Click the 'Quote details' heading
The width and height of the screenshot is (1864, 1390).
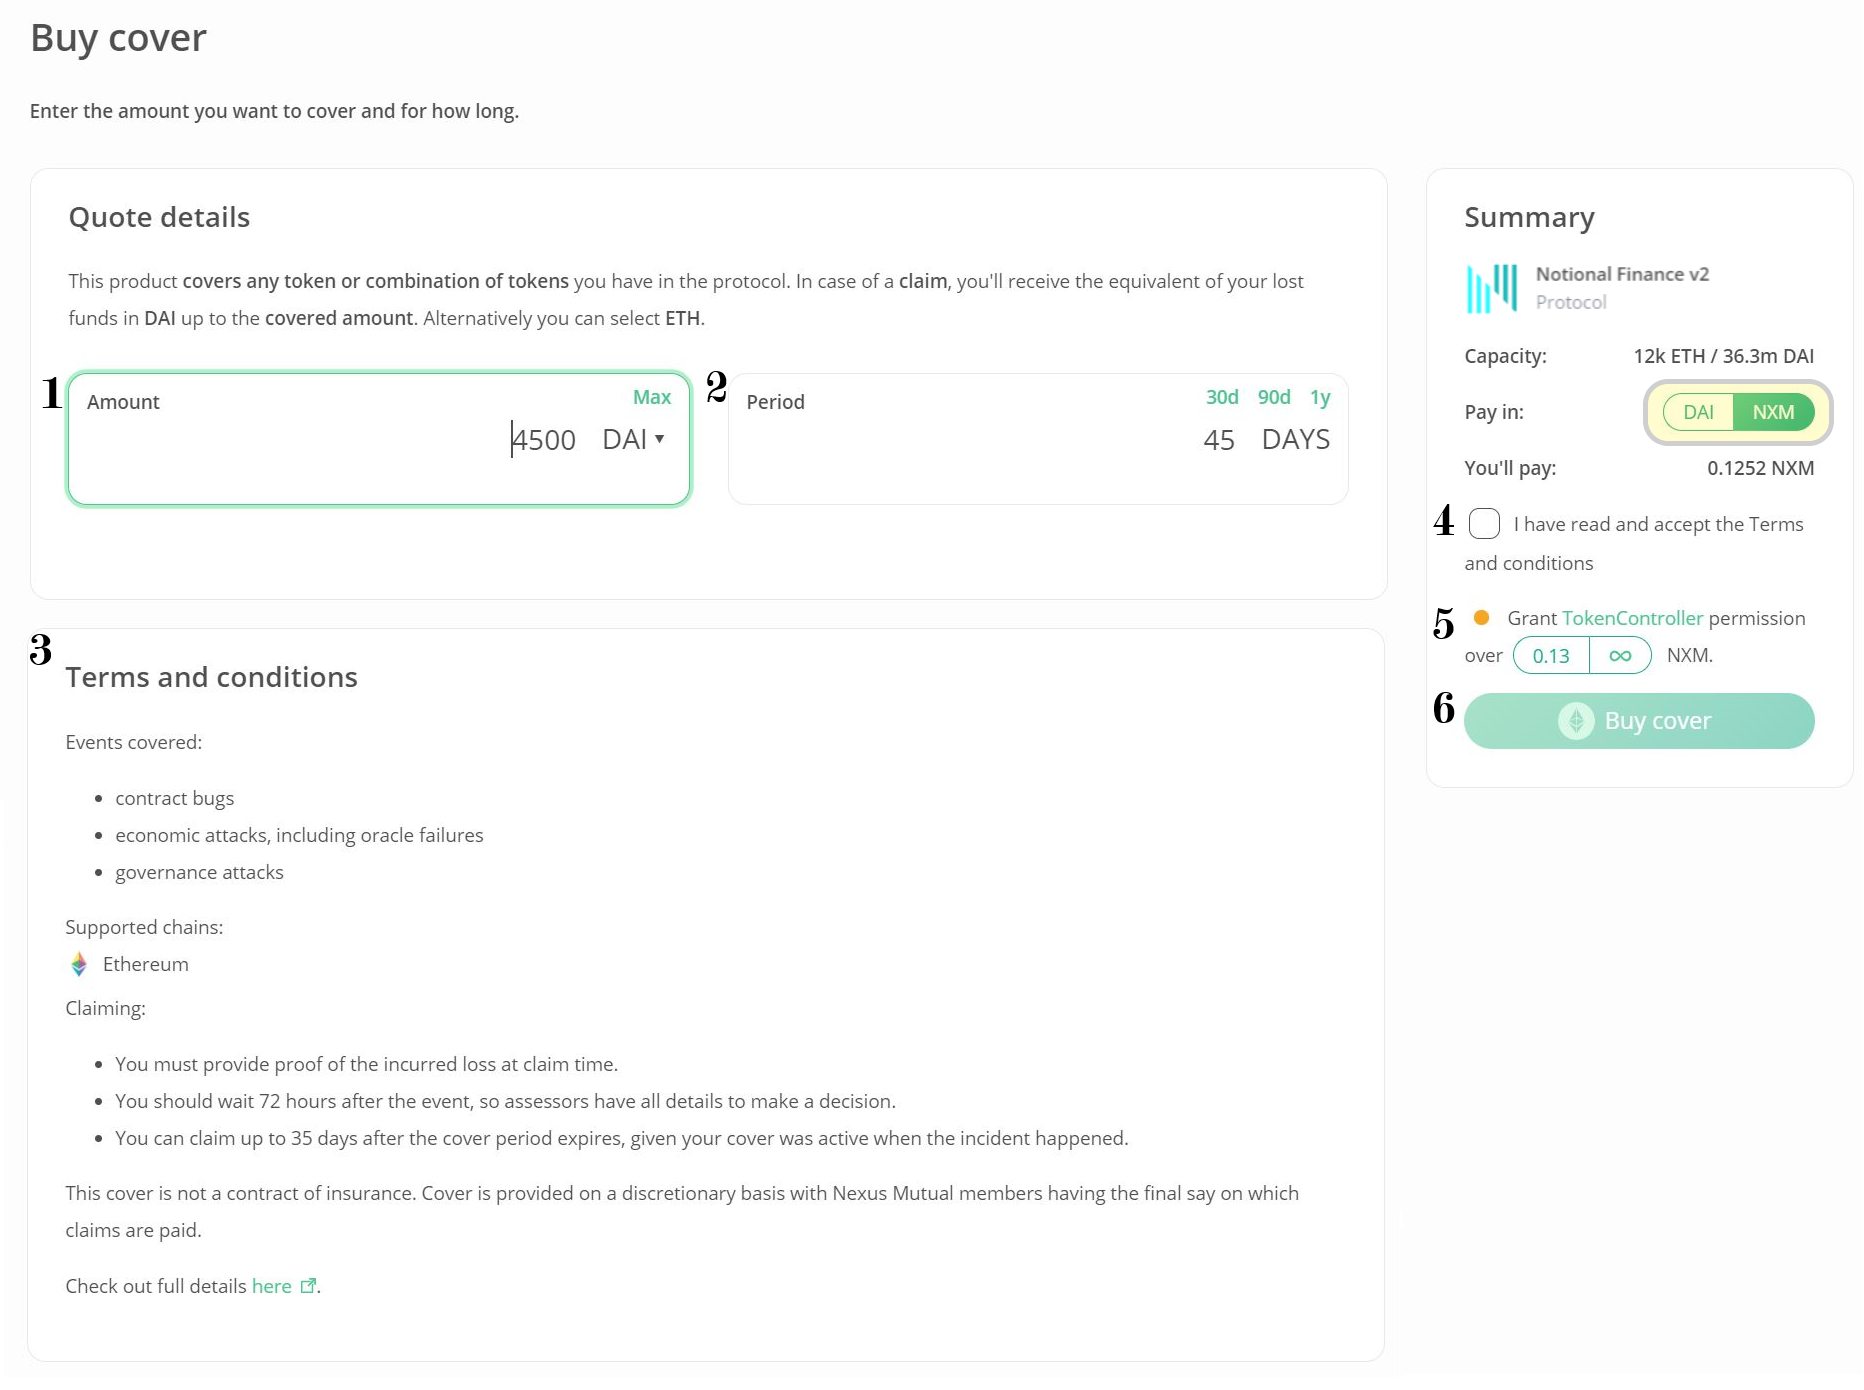coord(159,217)
